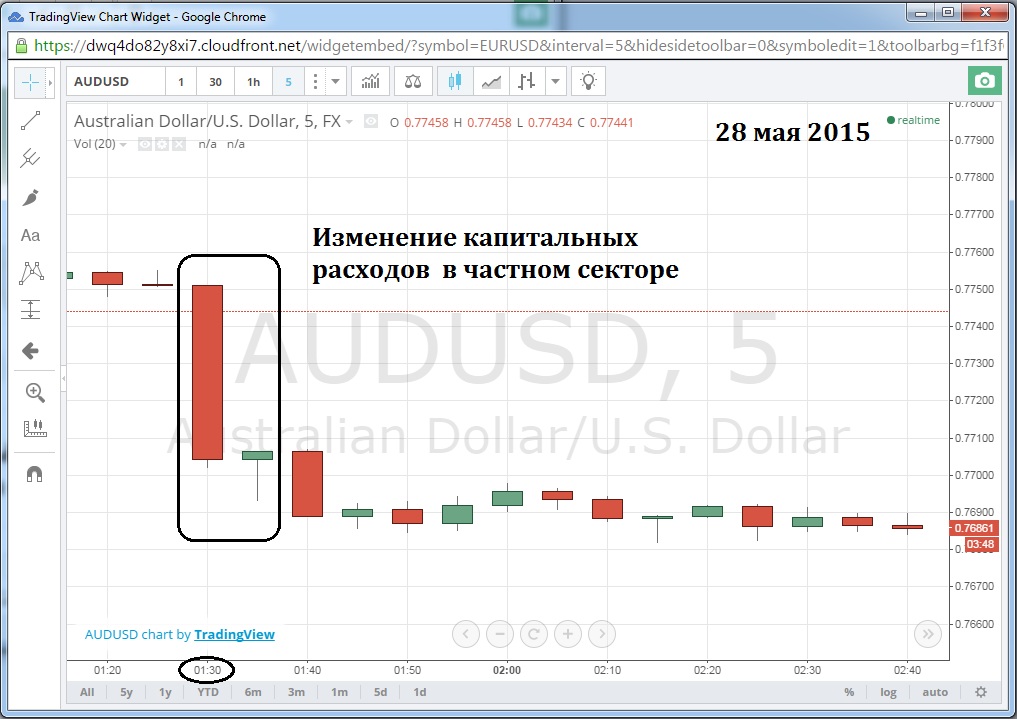Select the YTD date range
Screen dimensions: 1017x725
pyautogui.click(x=208, y=692)
